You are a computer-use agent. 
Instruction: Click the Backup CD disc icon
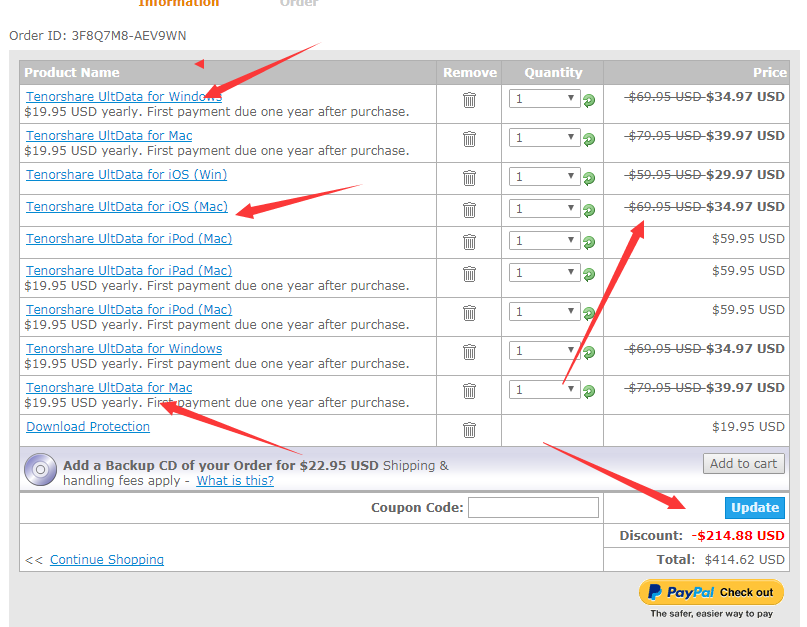[40, 469]
